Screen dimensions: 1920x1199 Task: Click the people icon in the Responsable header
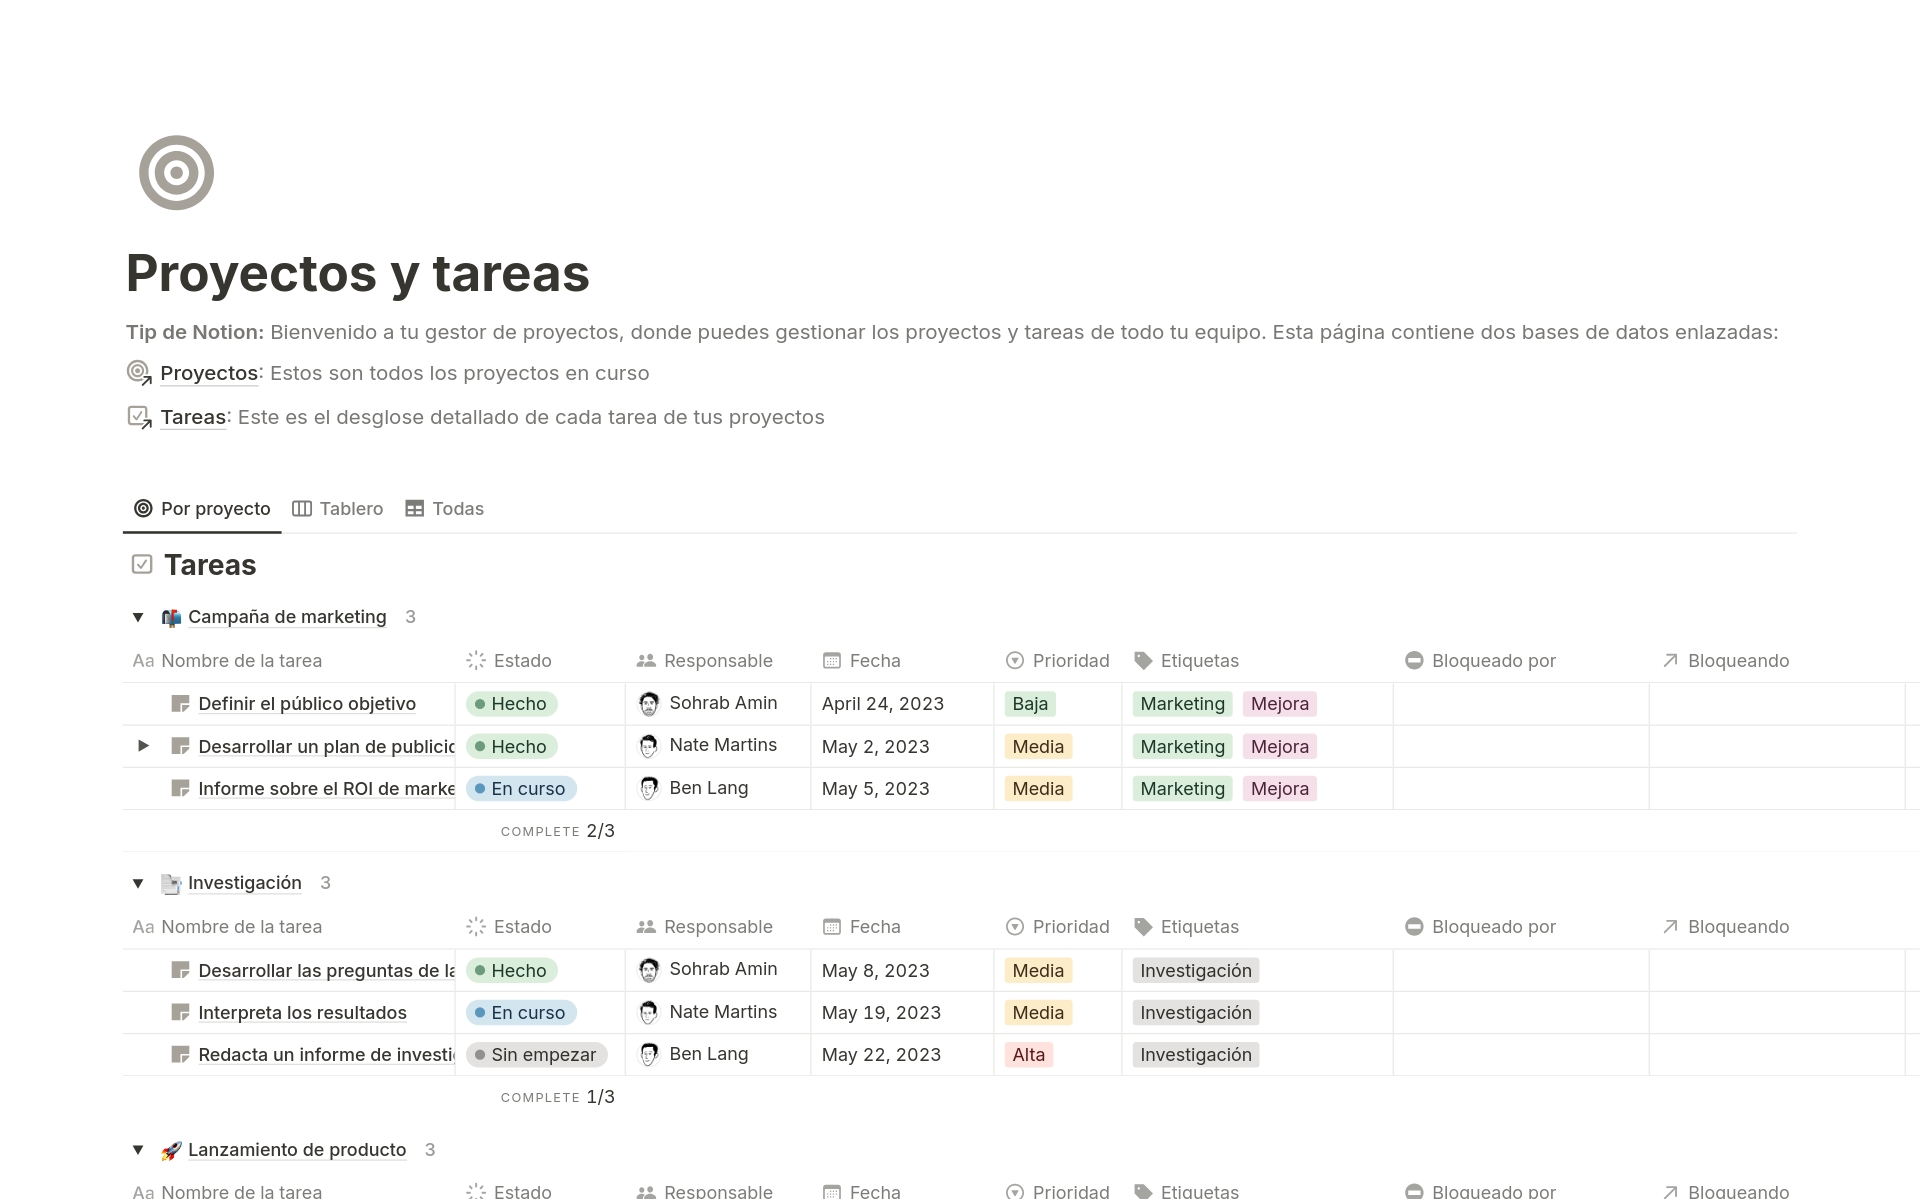646,660
